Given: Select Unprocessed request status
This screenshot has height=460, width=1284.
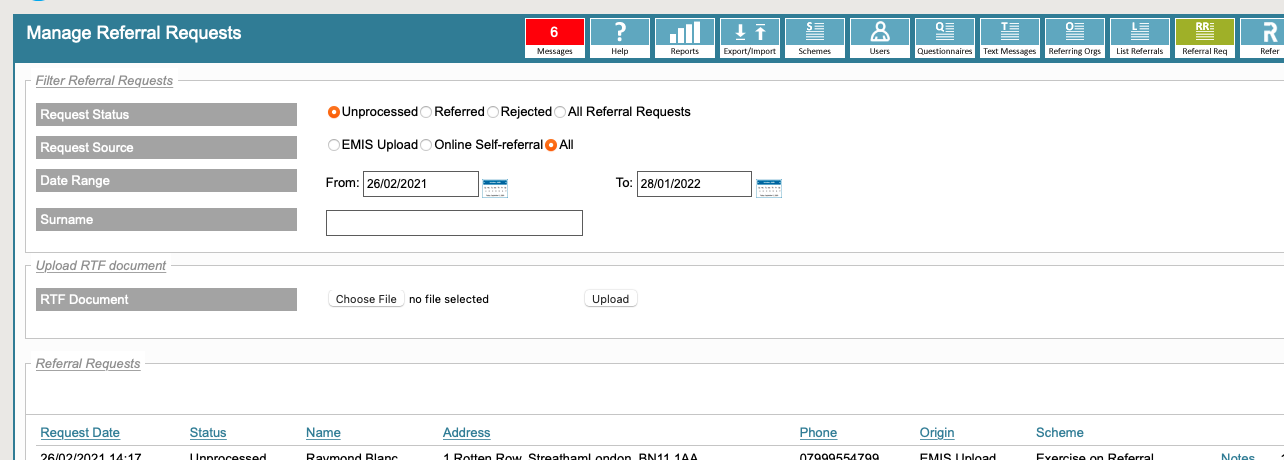Looking at the screenshot, I should [x=334, y=112].
